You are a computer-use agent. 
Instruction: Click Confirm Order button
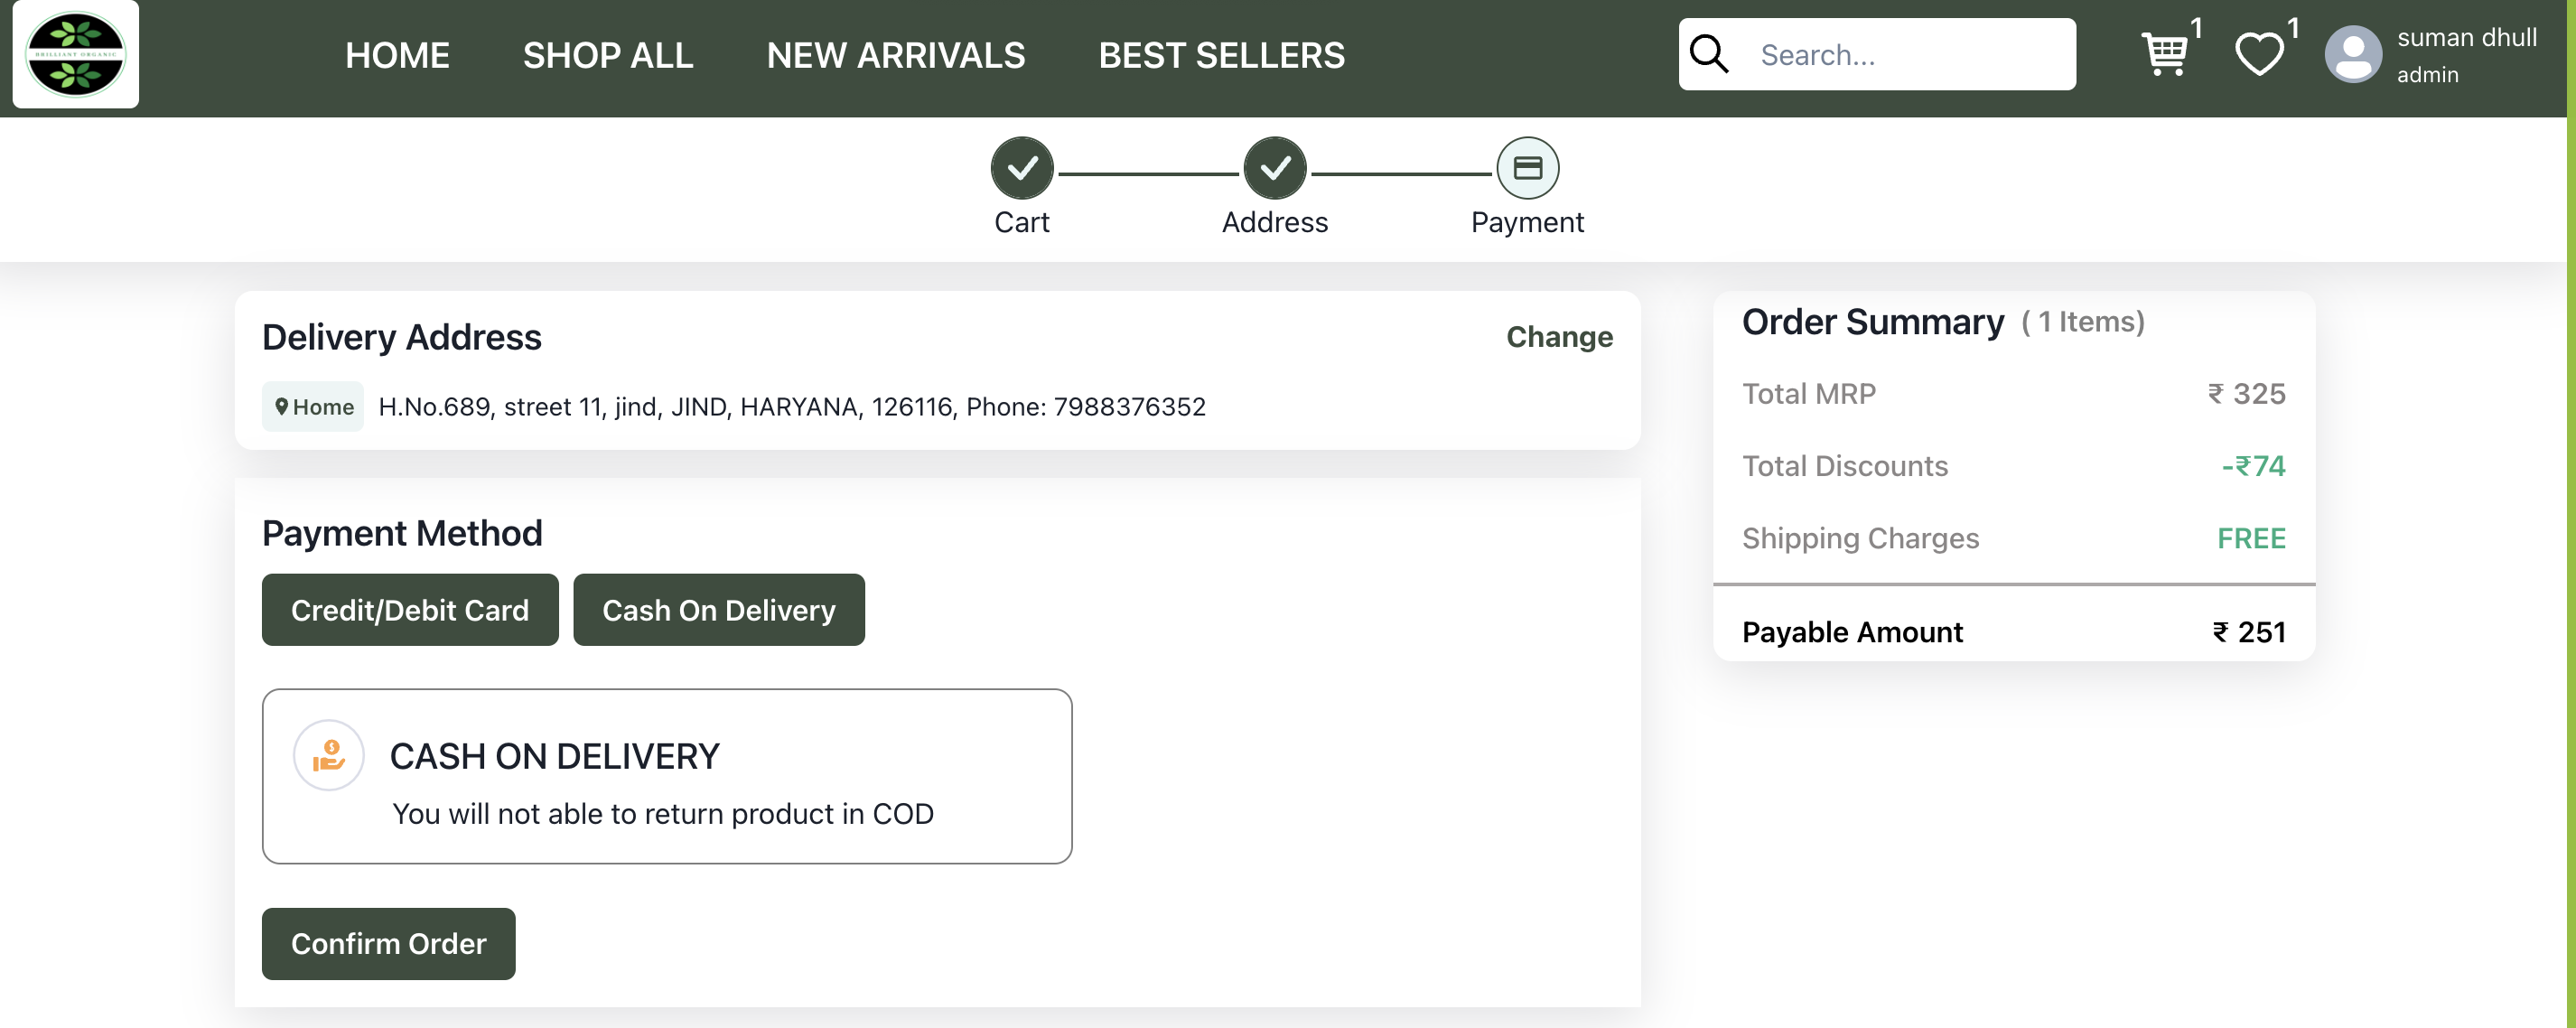[389, 942]
